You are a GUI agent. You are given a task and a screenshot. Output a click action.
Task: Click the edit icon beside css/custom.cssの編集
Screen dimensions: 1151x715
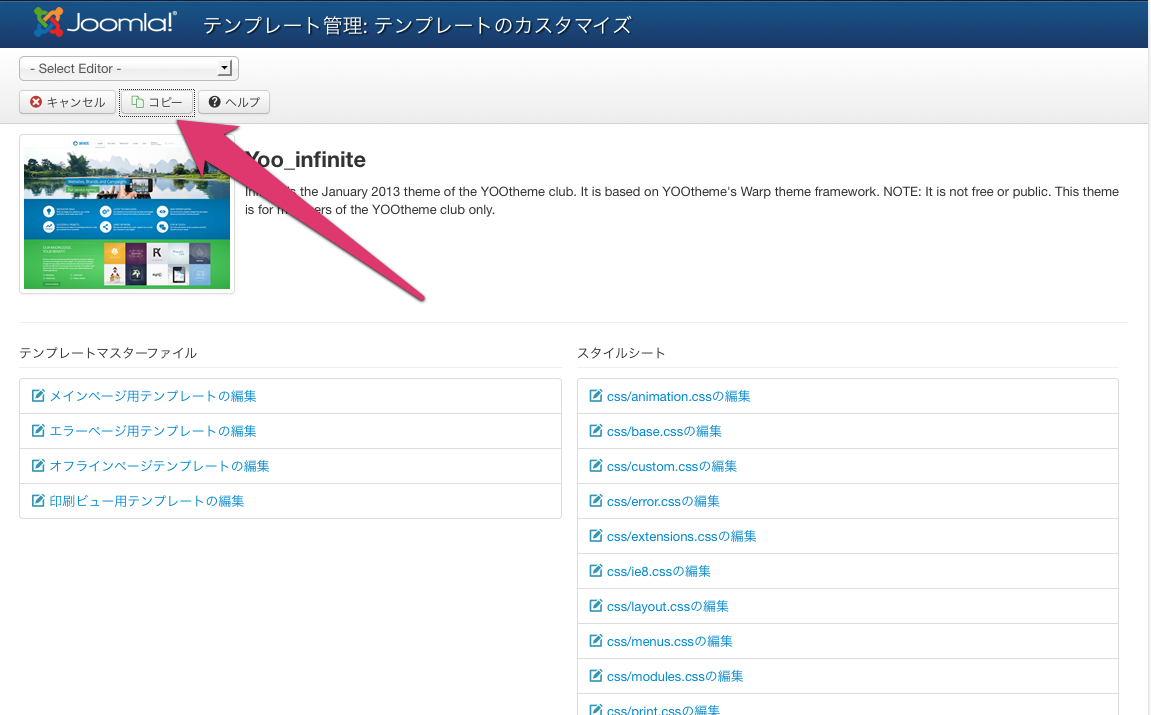click(594, 466)
